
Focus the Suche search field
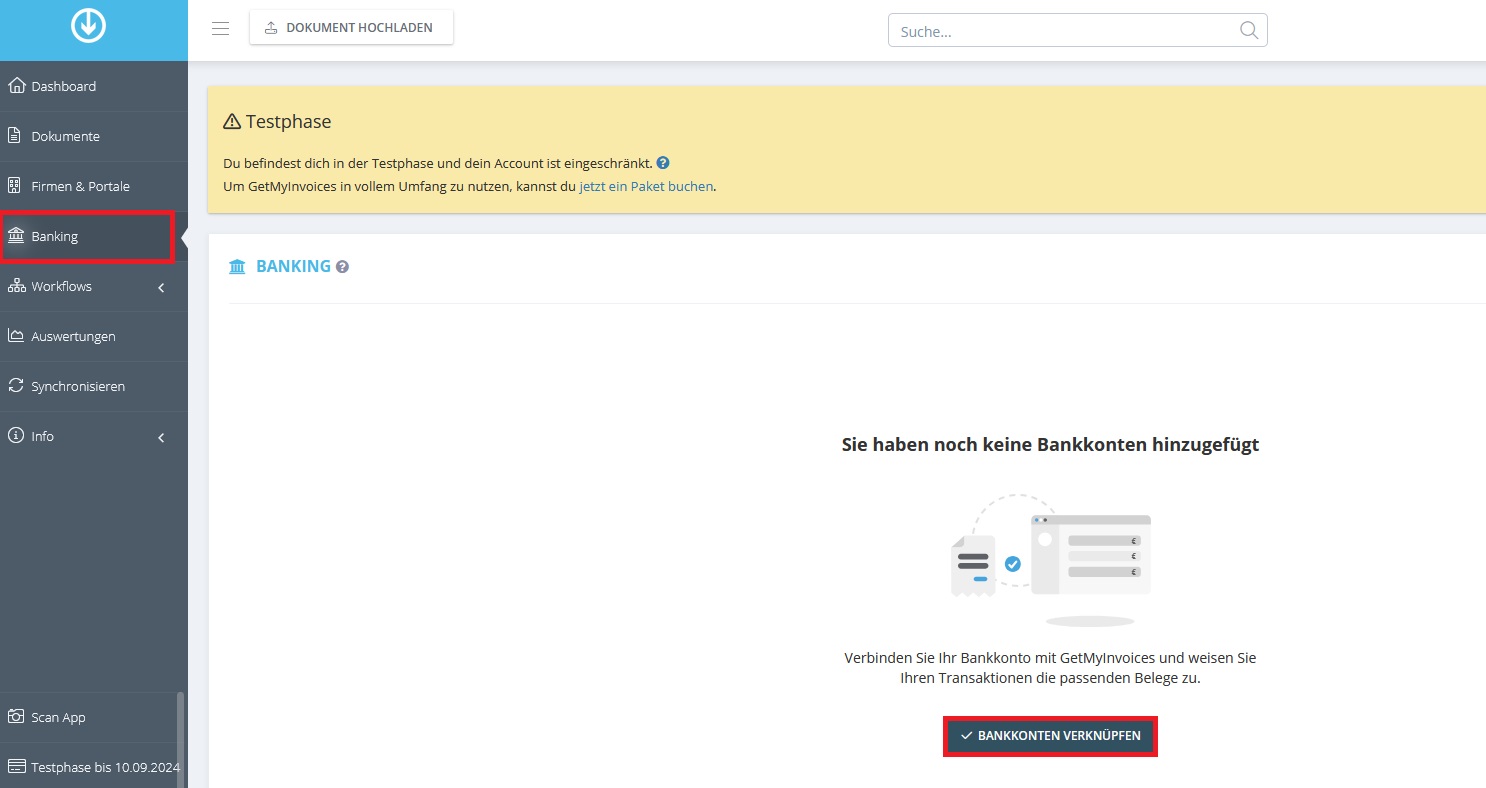tap(1077, 30)
